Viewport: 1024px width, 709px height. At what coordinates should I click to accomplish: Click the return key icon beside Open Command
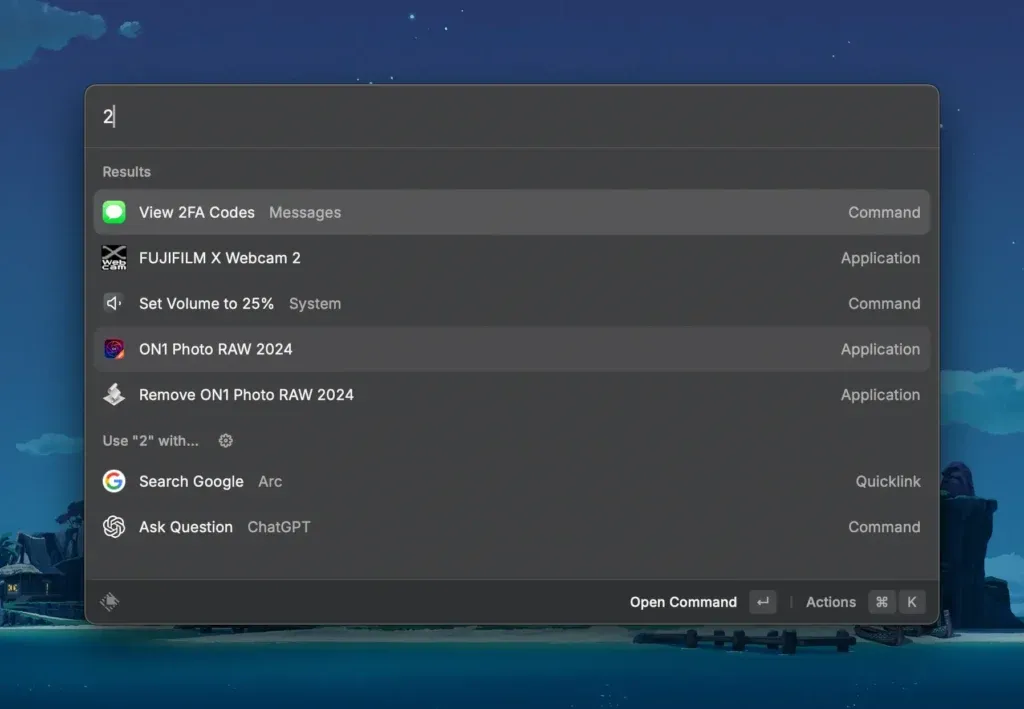tap(763, 602)
